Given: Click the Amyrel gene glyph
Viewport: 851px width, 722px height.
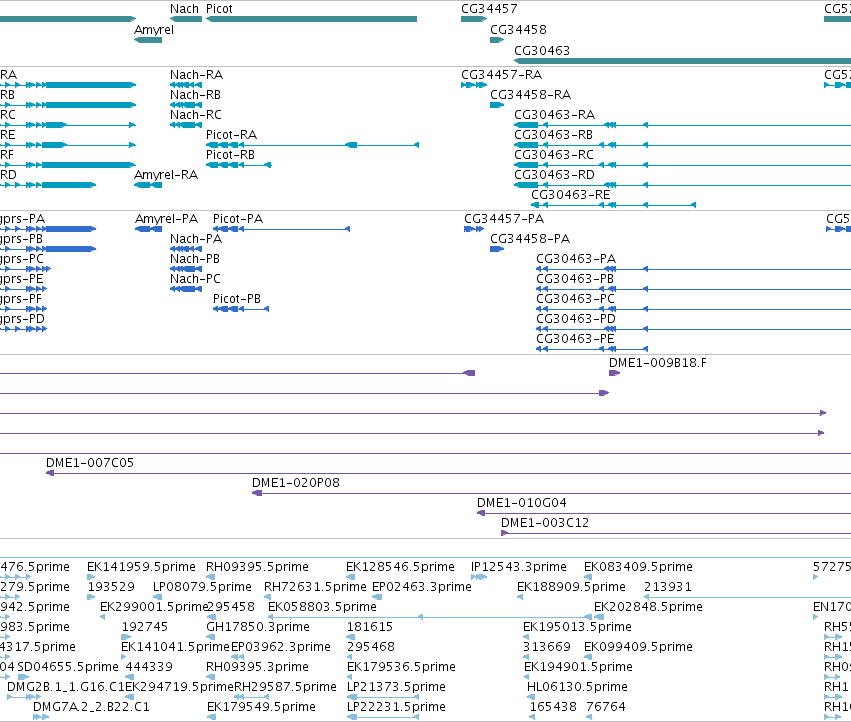Looking at the screenshot, I should coord(148,40).
